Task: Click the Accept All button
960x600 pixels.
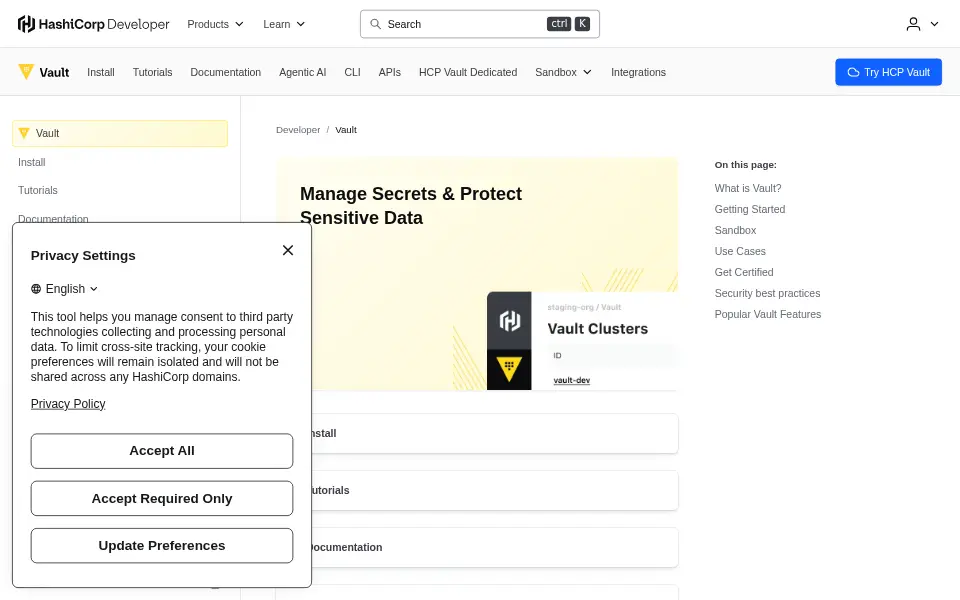Action: (x=162, y=451)
